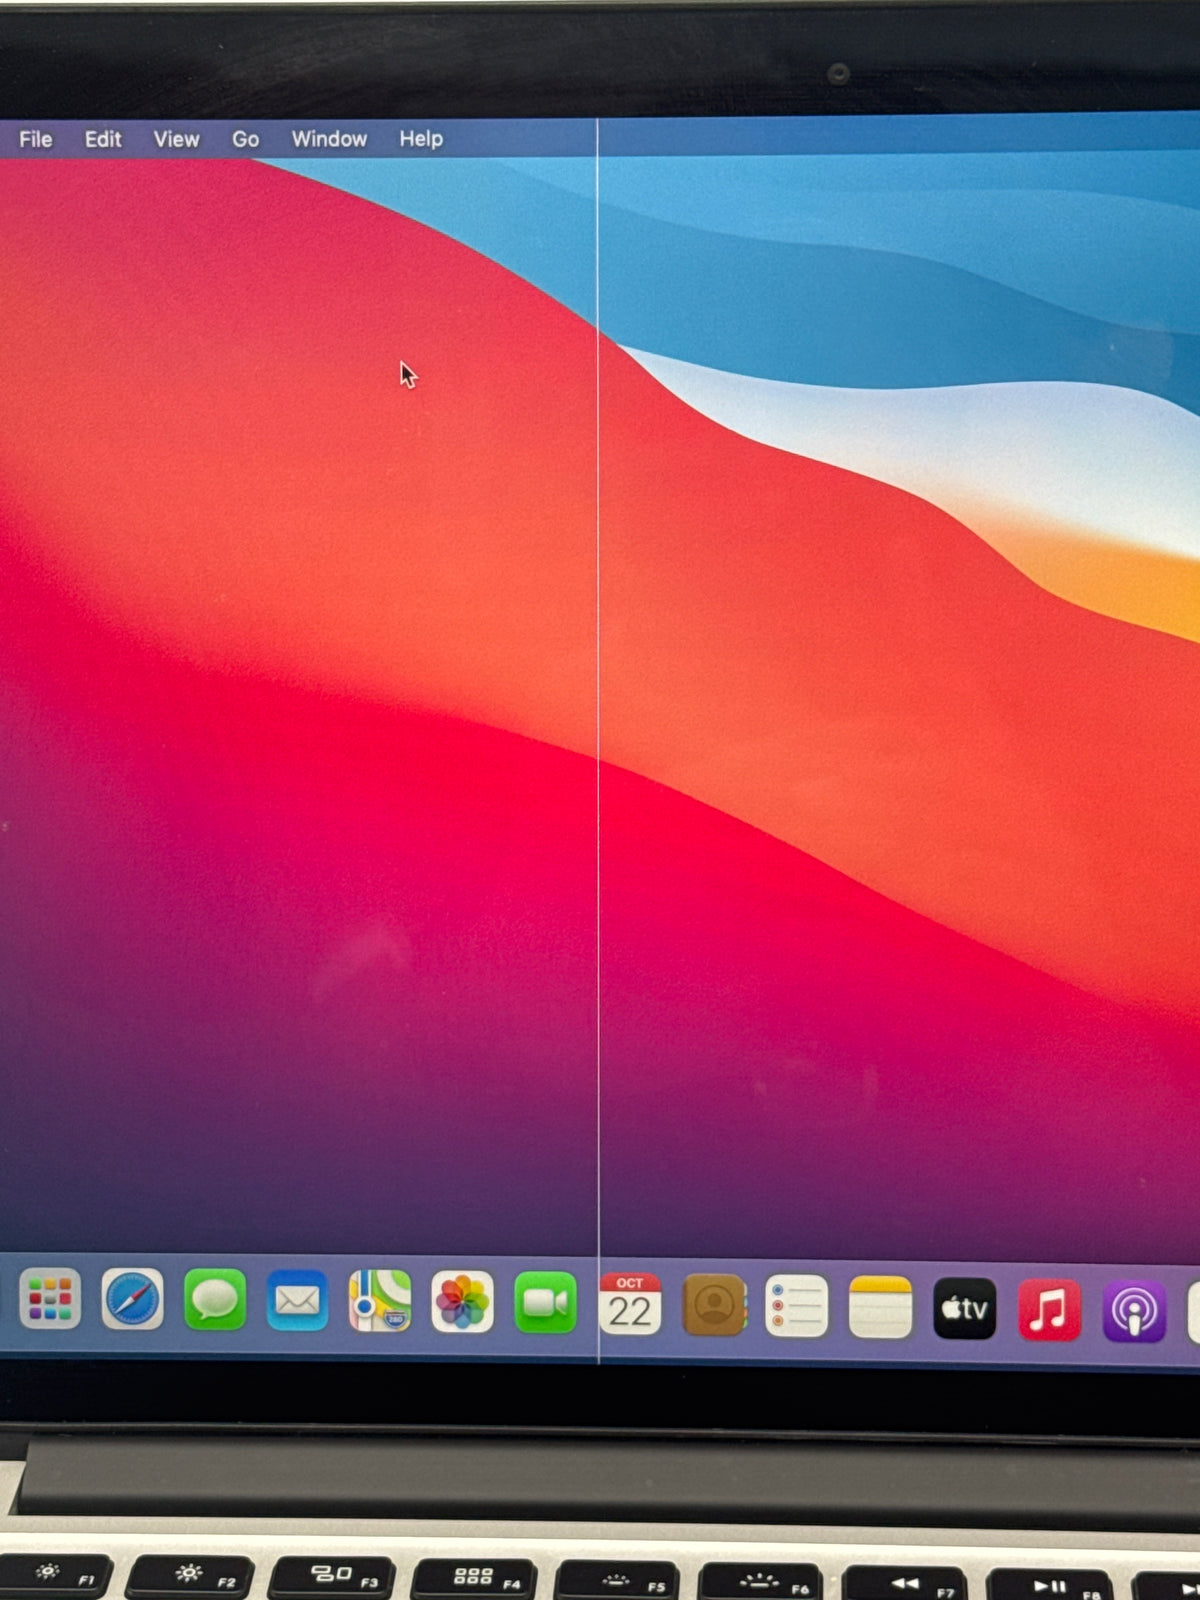This screenshot has height=1600, width=1200.
Task: Open Music from the Dock
Action: 1049,1310
